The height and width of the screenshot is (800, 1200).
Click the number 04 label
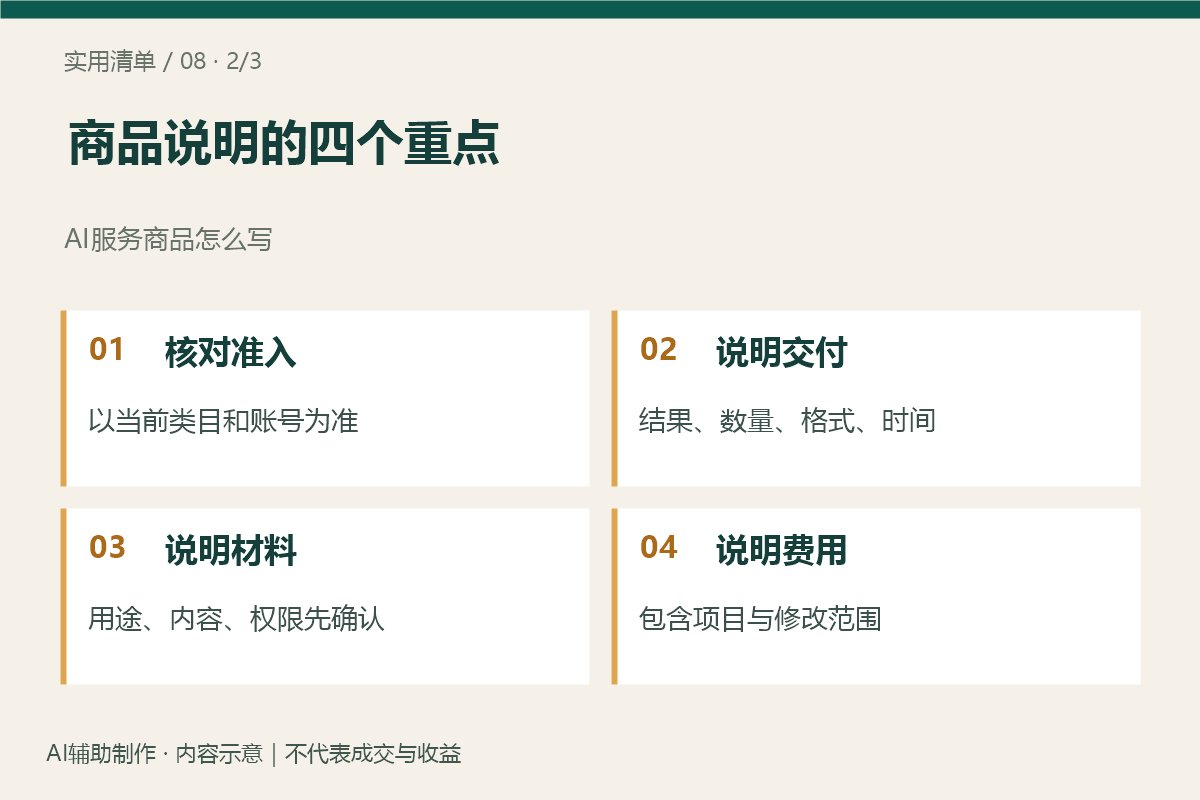[658, 548]
